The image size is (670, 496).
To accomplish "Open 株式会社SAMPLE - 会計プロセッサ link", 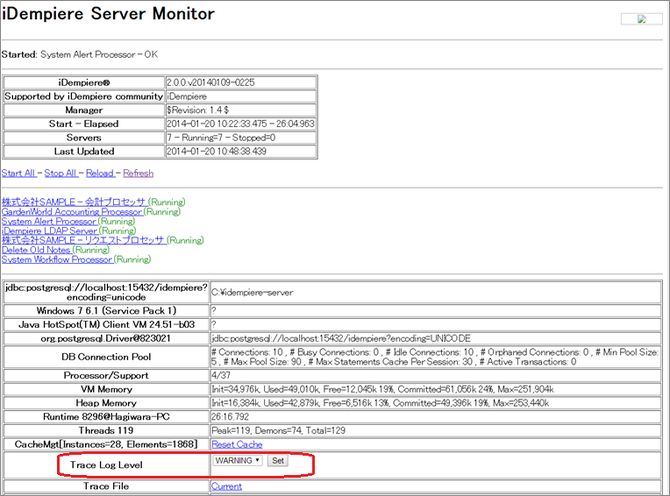I will 74,202.
